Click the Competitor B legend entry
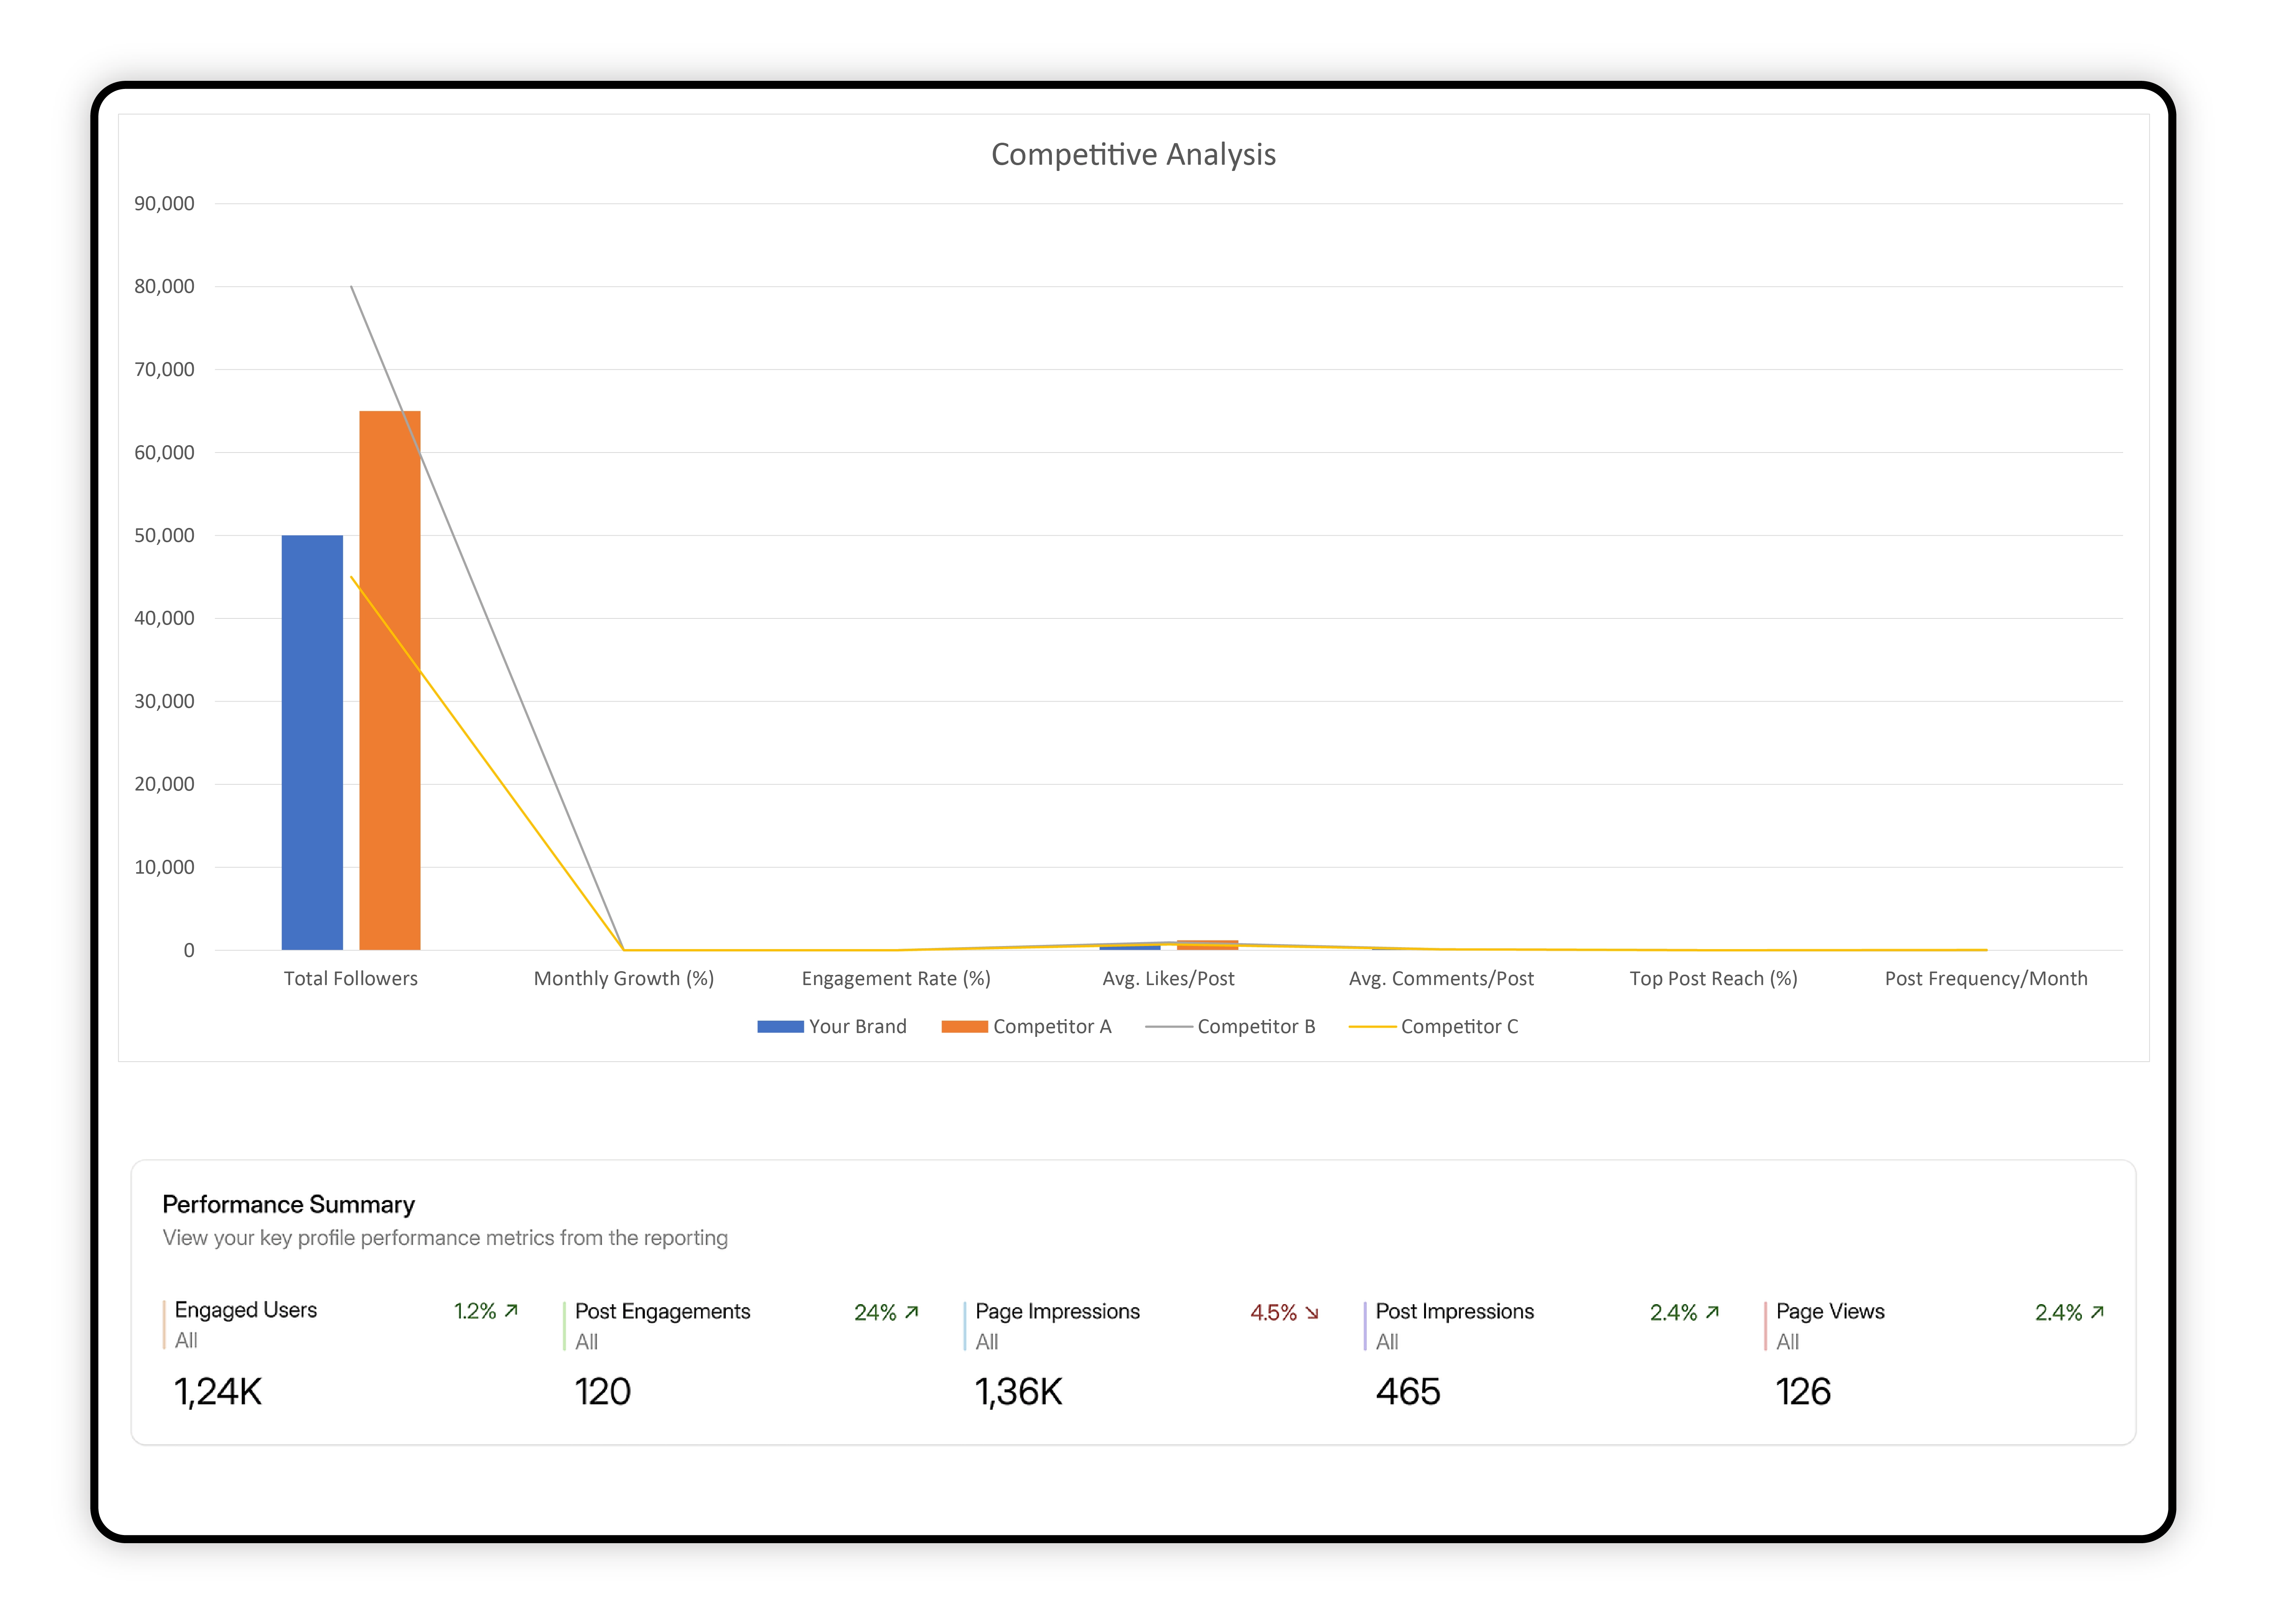The image size is (2269, 1624). [1230, 1027]
